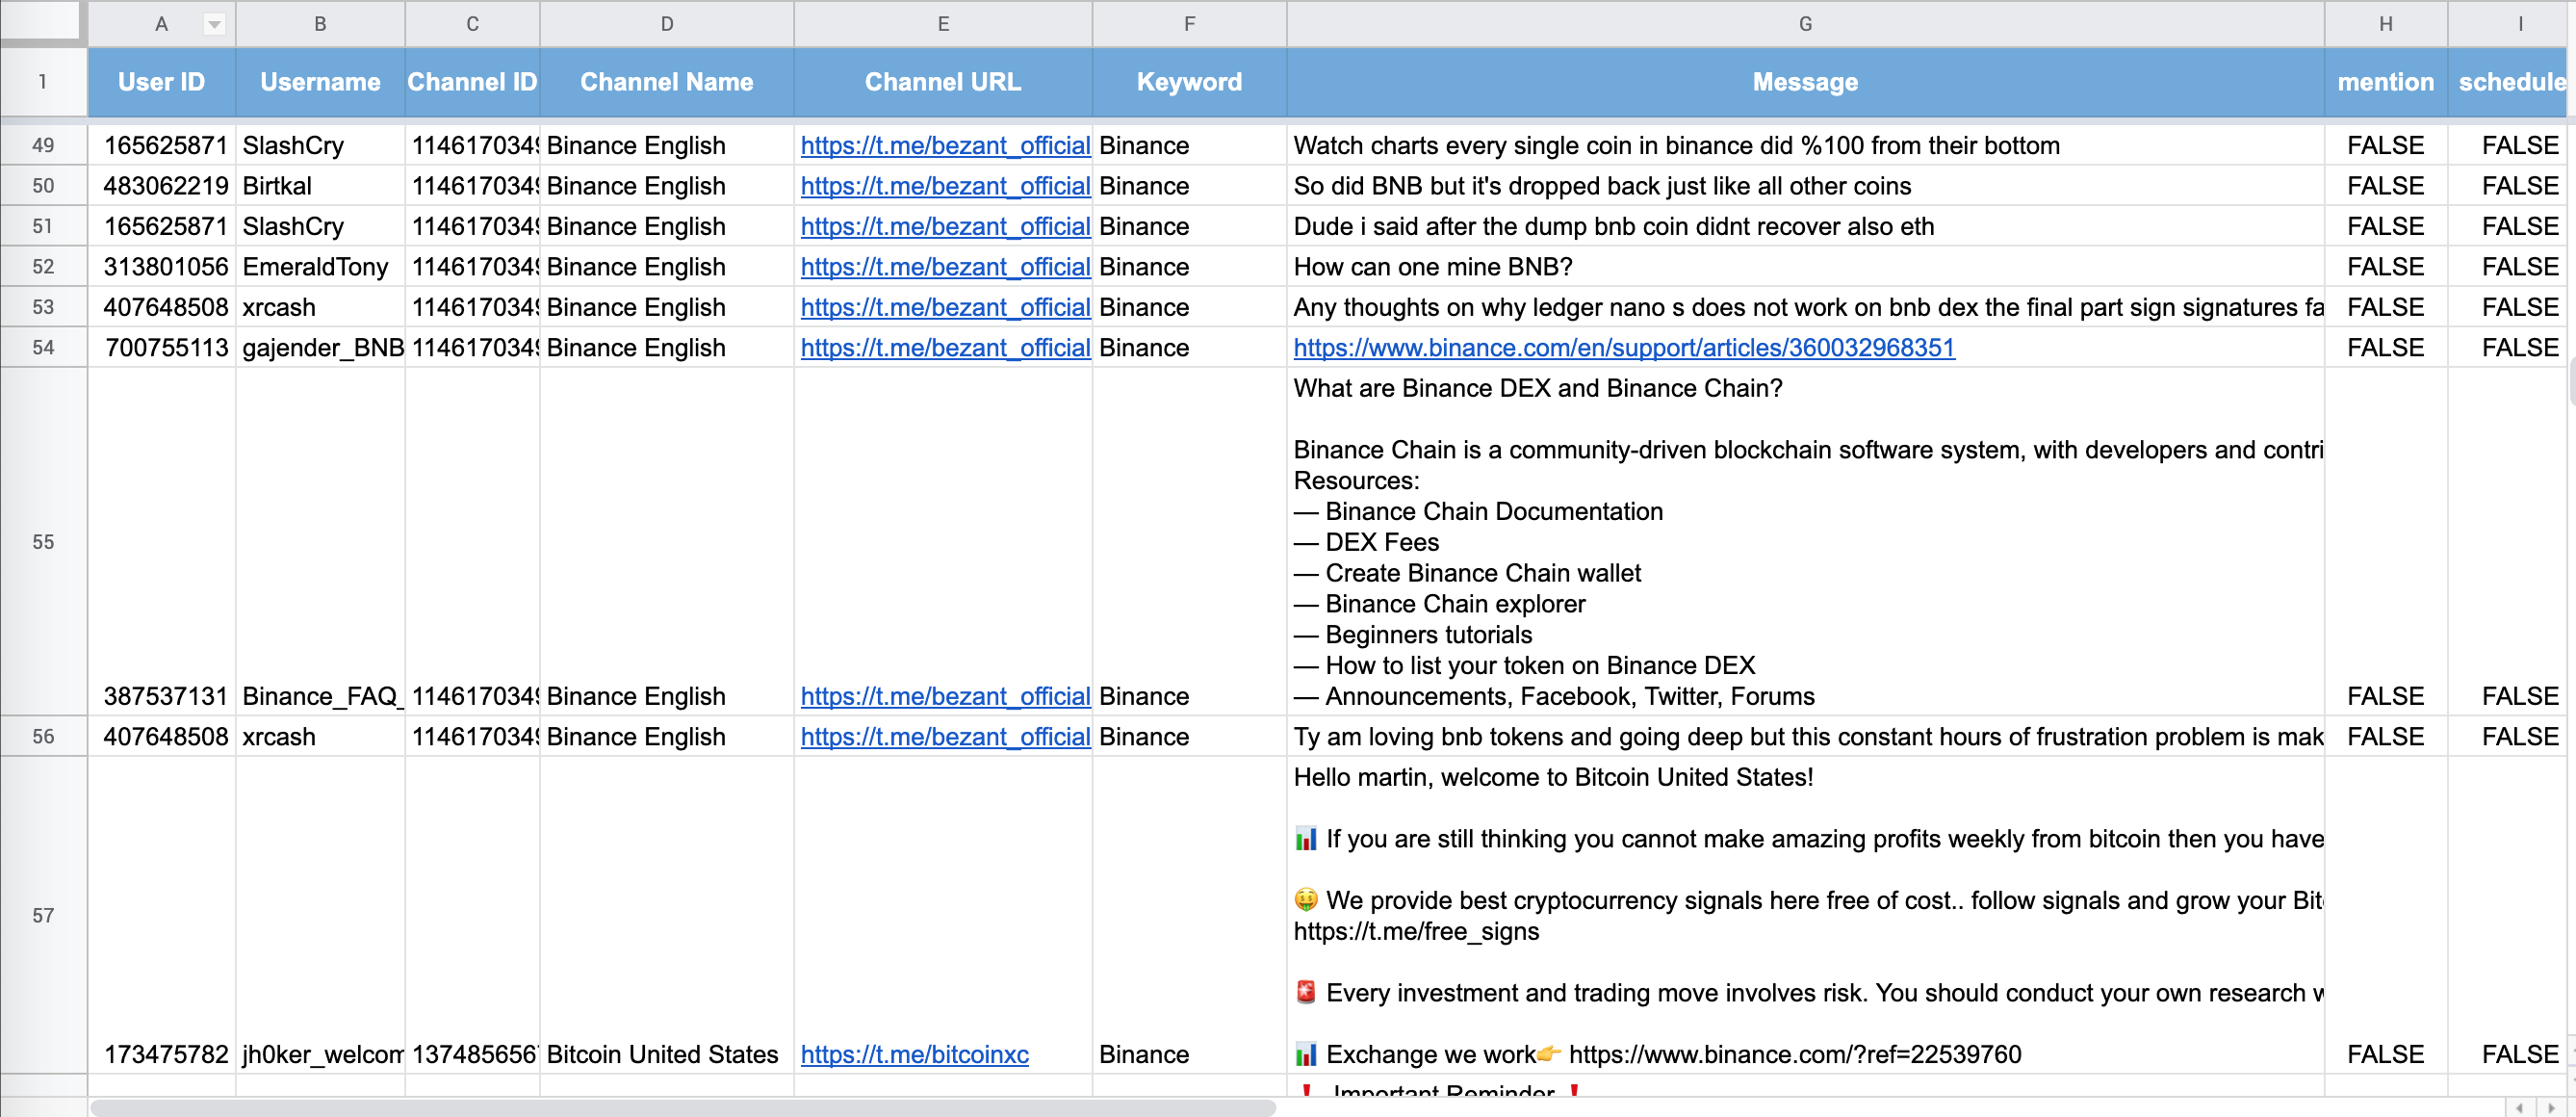This screenshot has width=2576, height=1117.
Task: Click the Keyword header cell
Action: coord(1188,82)
